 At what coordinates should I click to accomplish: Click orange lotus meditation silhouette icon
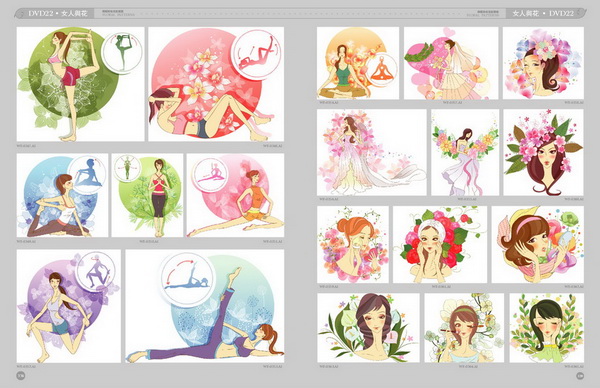383,70
